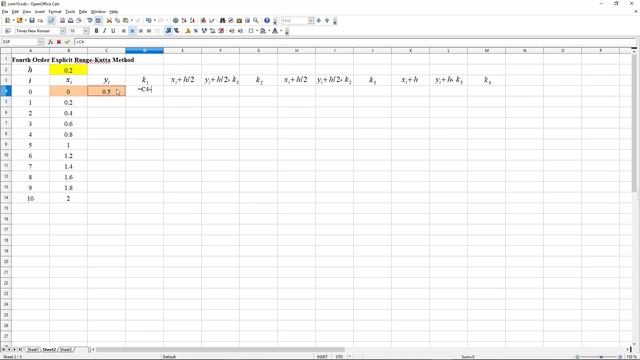The image size is (640, 360).
Task: Expand the Paste options dropdown arrow
Action: click(132, 20)
